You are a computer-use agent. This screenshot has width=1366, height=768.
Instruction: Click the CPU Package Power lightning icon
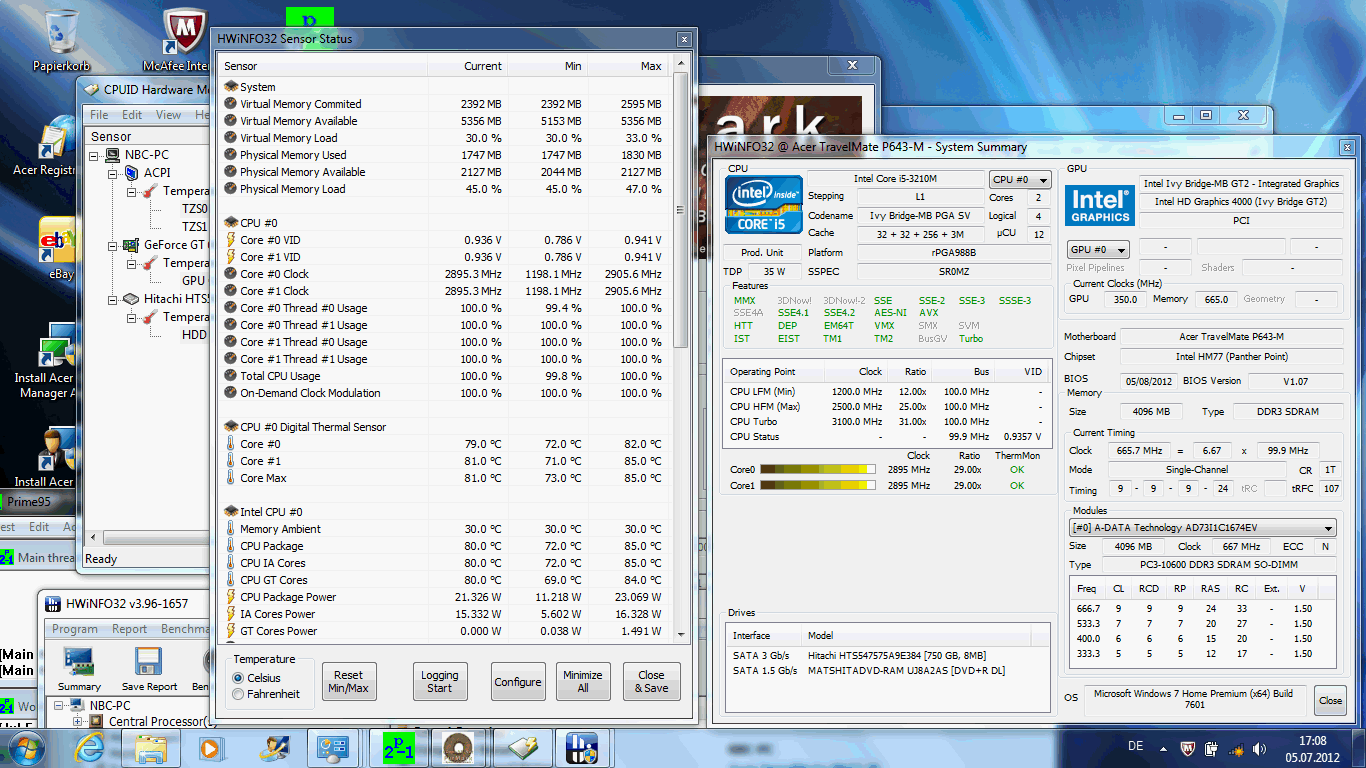[231, 597]
